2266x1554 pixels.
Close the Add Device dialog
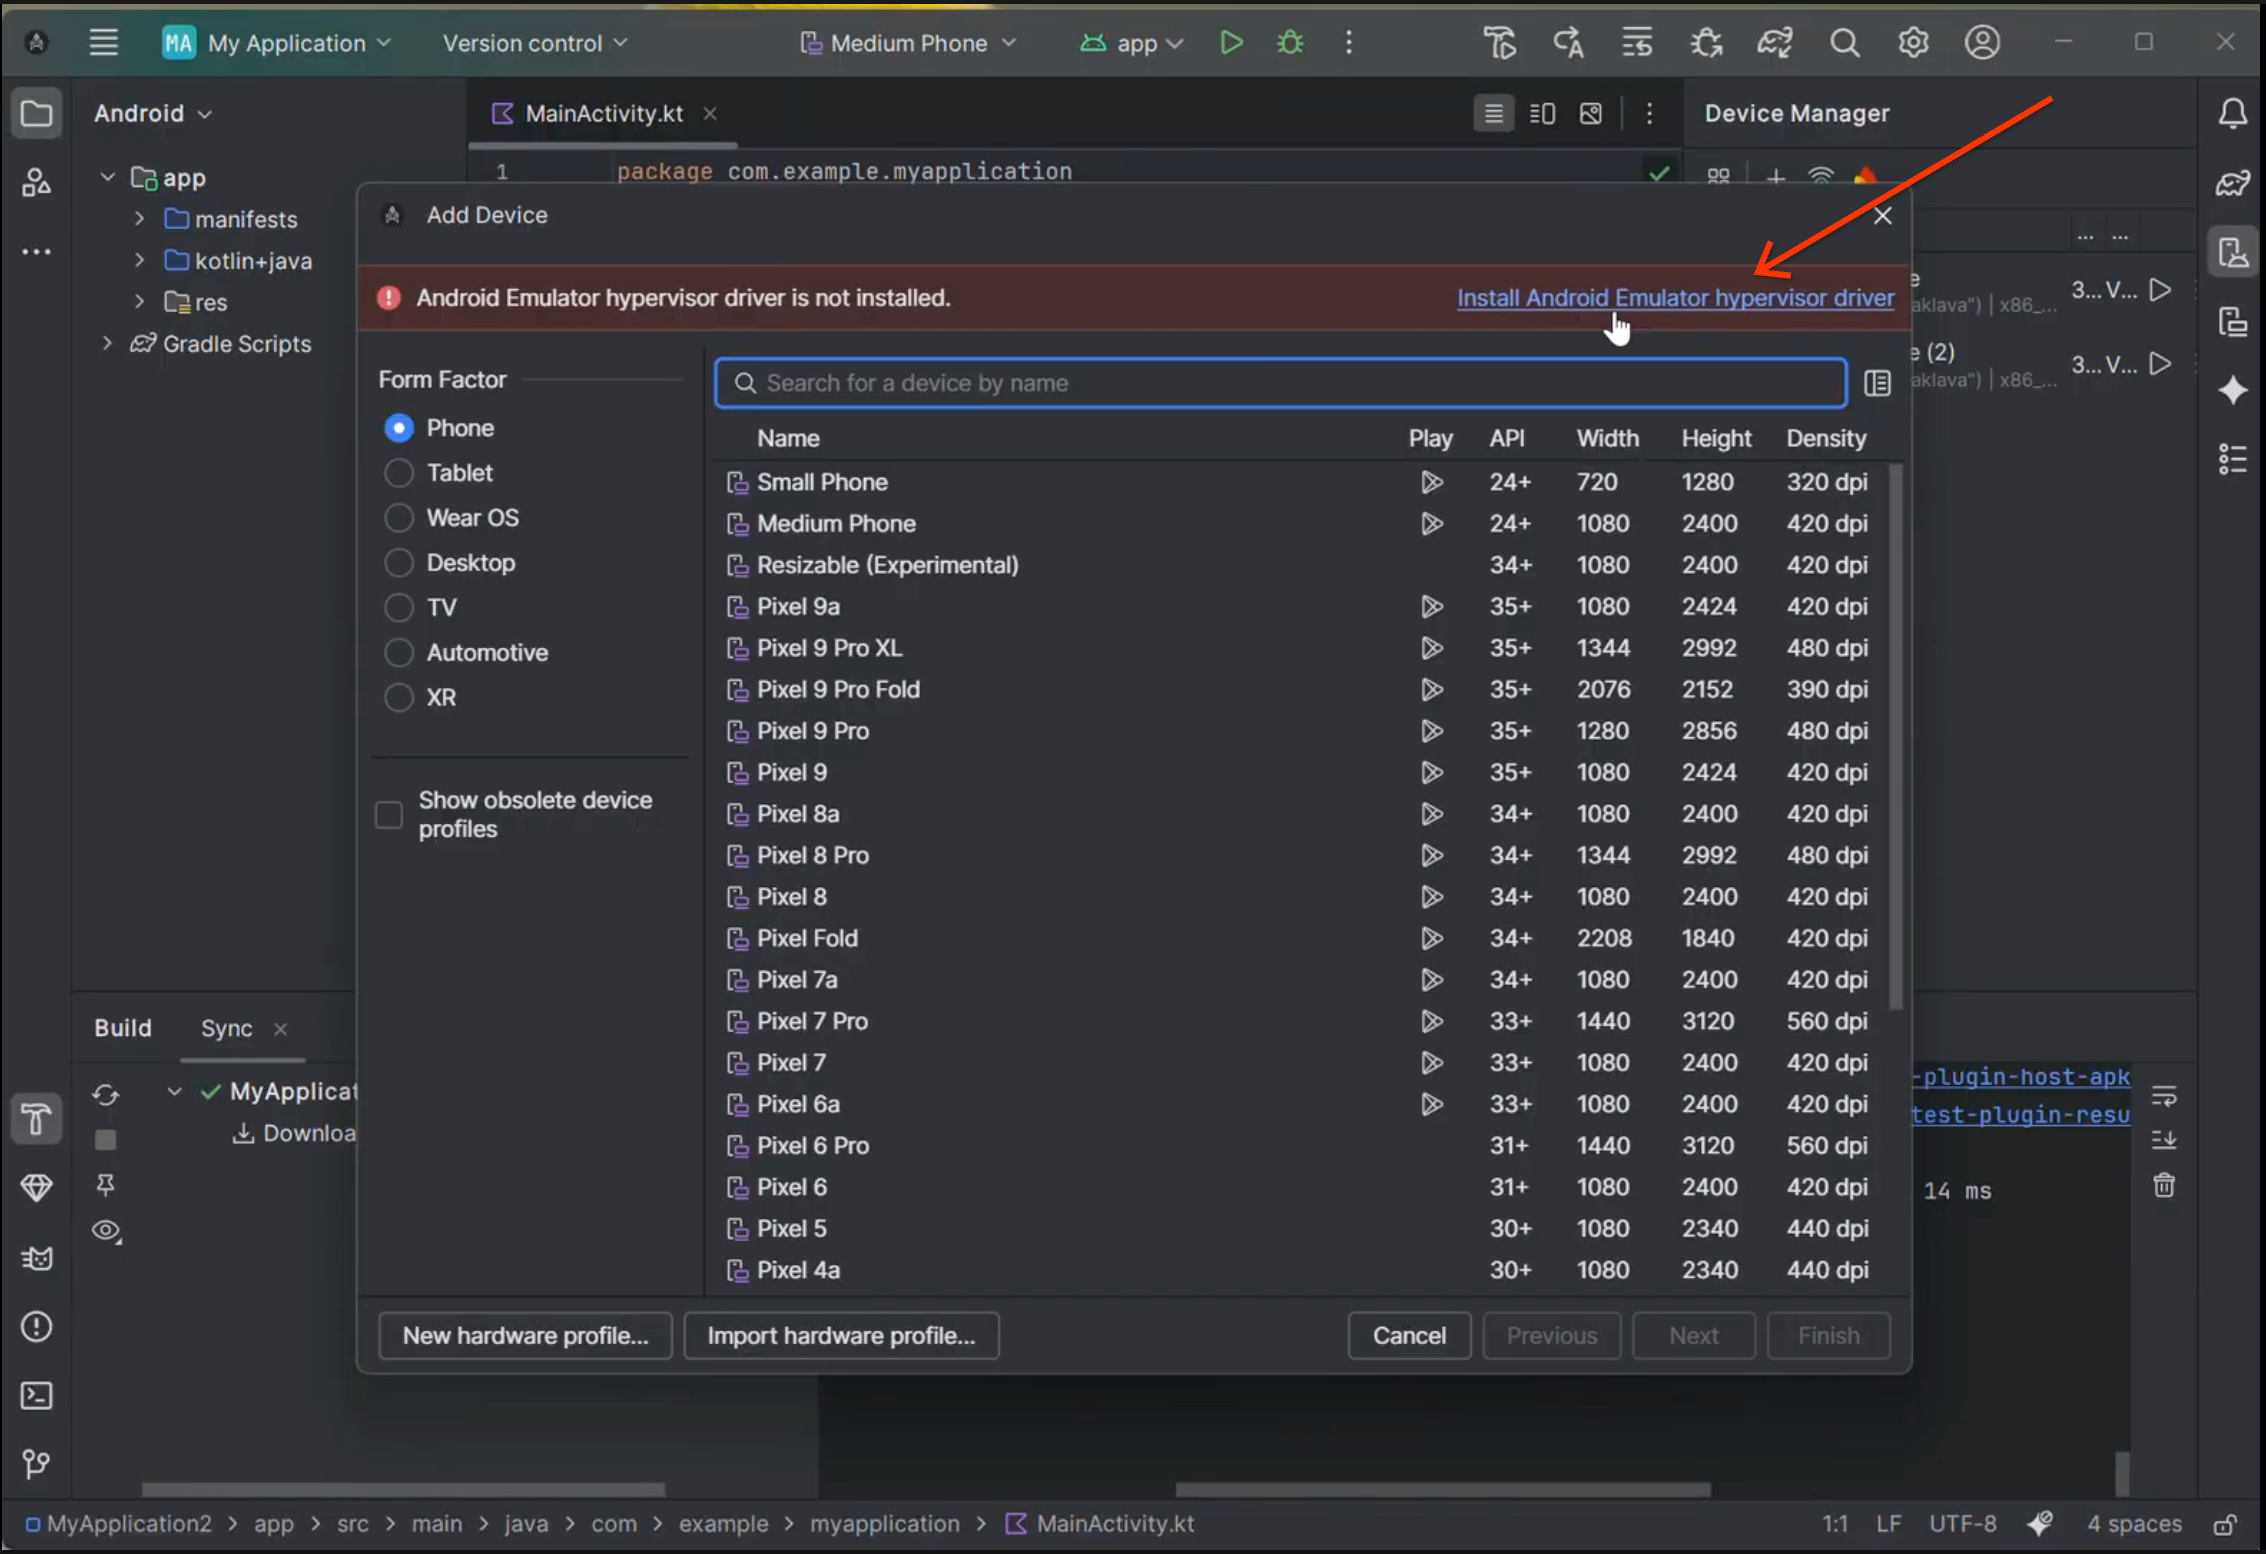click(x=1882, y=215)
